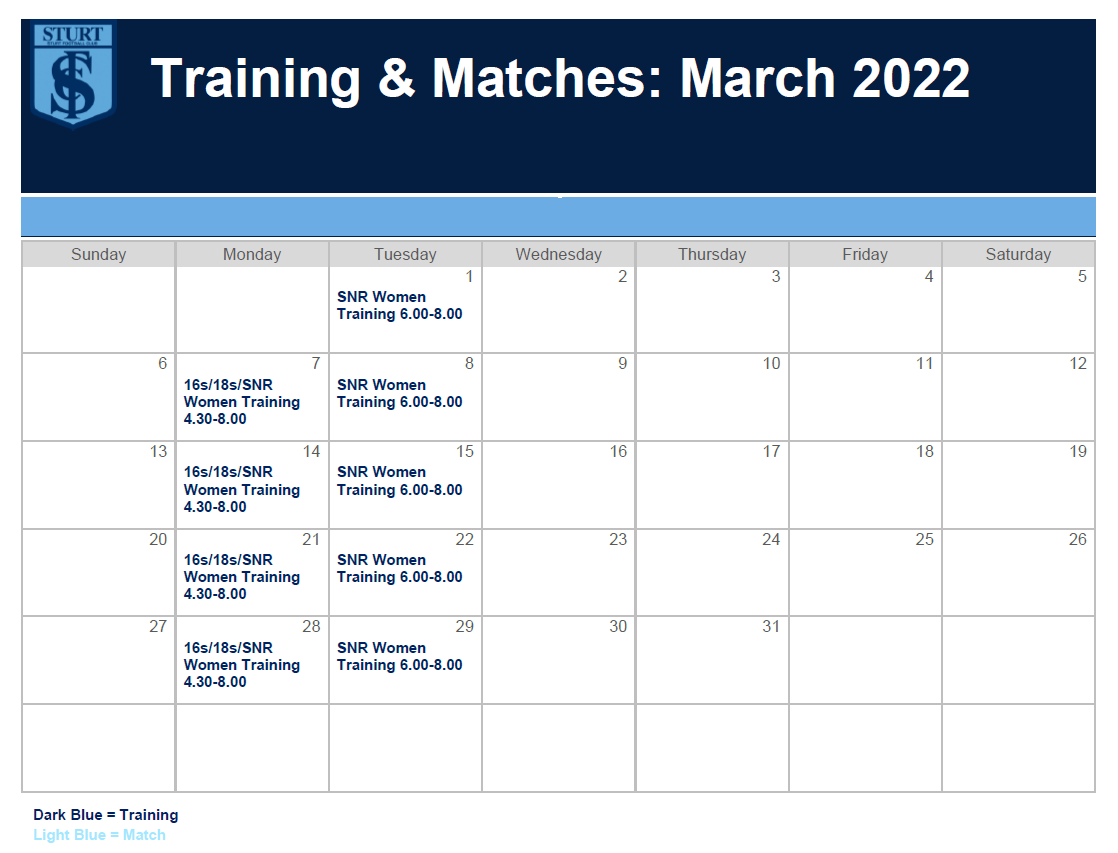The width and height of the screenshot is (1118, 853).
Task: Open 16s/18s/SNR Women Training on March 7
Action: [242, 402]
